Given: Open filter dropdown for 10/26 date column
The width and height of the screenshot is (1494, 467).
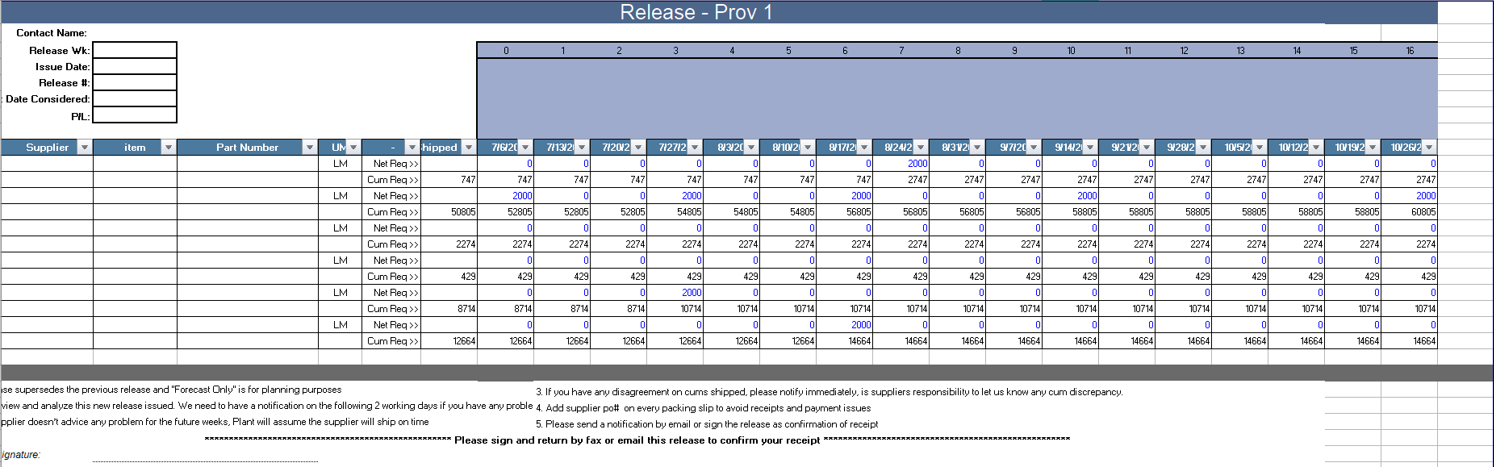Looking at the screenshot, I should pyautogui.click(x=1428, y=148).
